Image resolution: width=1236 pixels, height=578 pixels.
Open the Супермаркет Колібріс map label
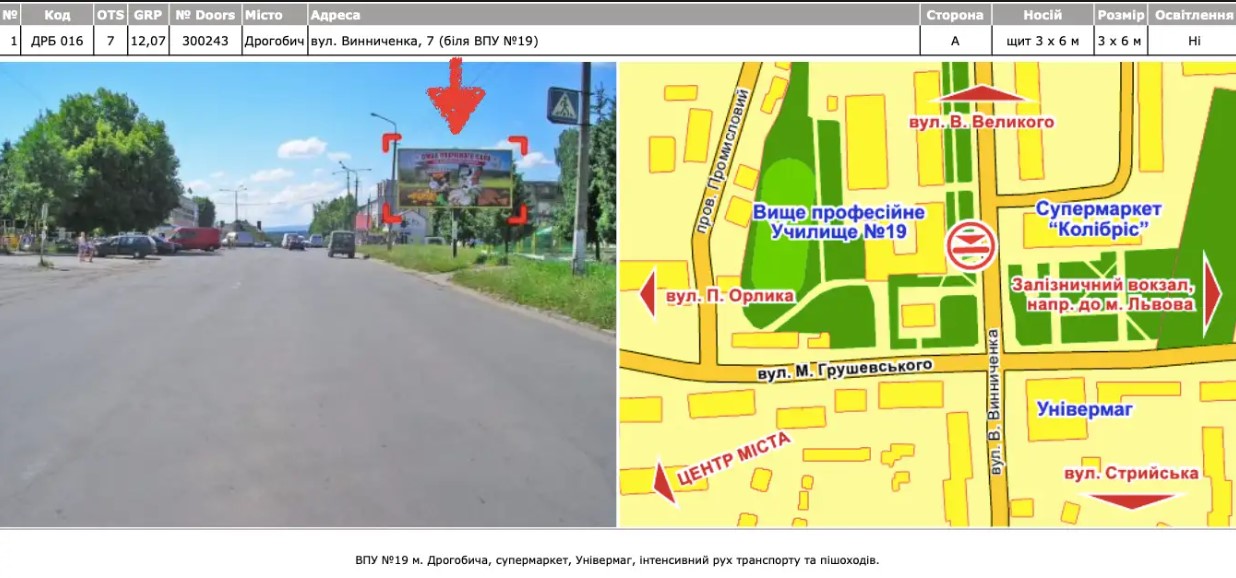[x=1097, y=218]
